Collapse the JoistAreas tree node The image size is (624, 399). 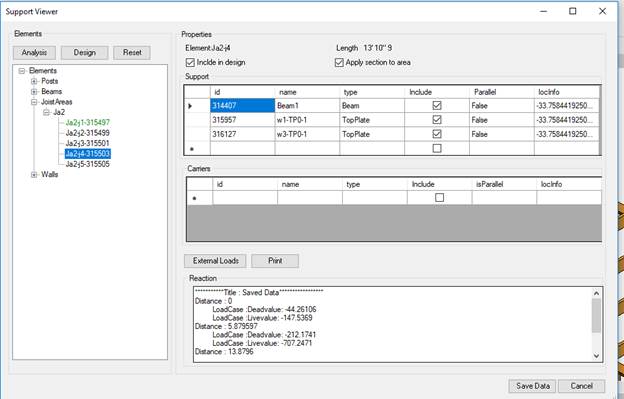(x=34, y=102)
